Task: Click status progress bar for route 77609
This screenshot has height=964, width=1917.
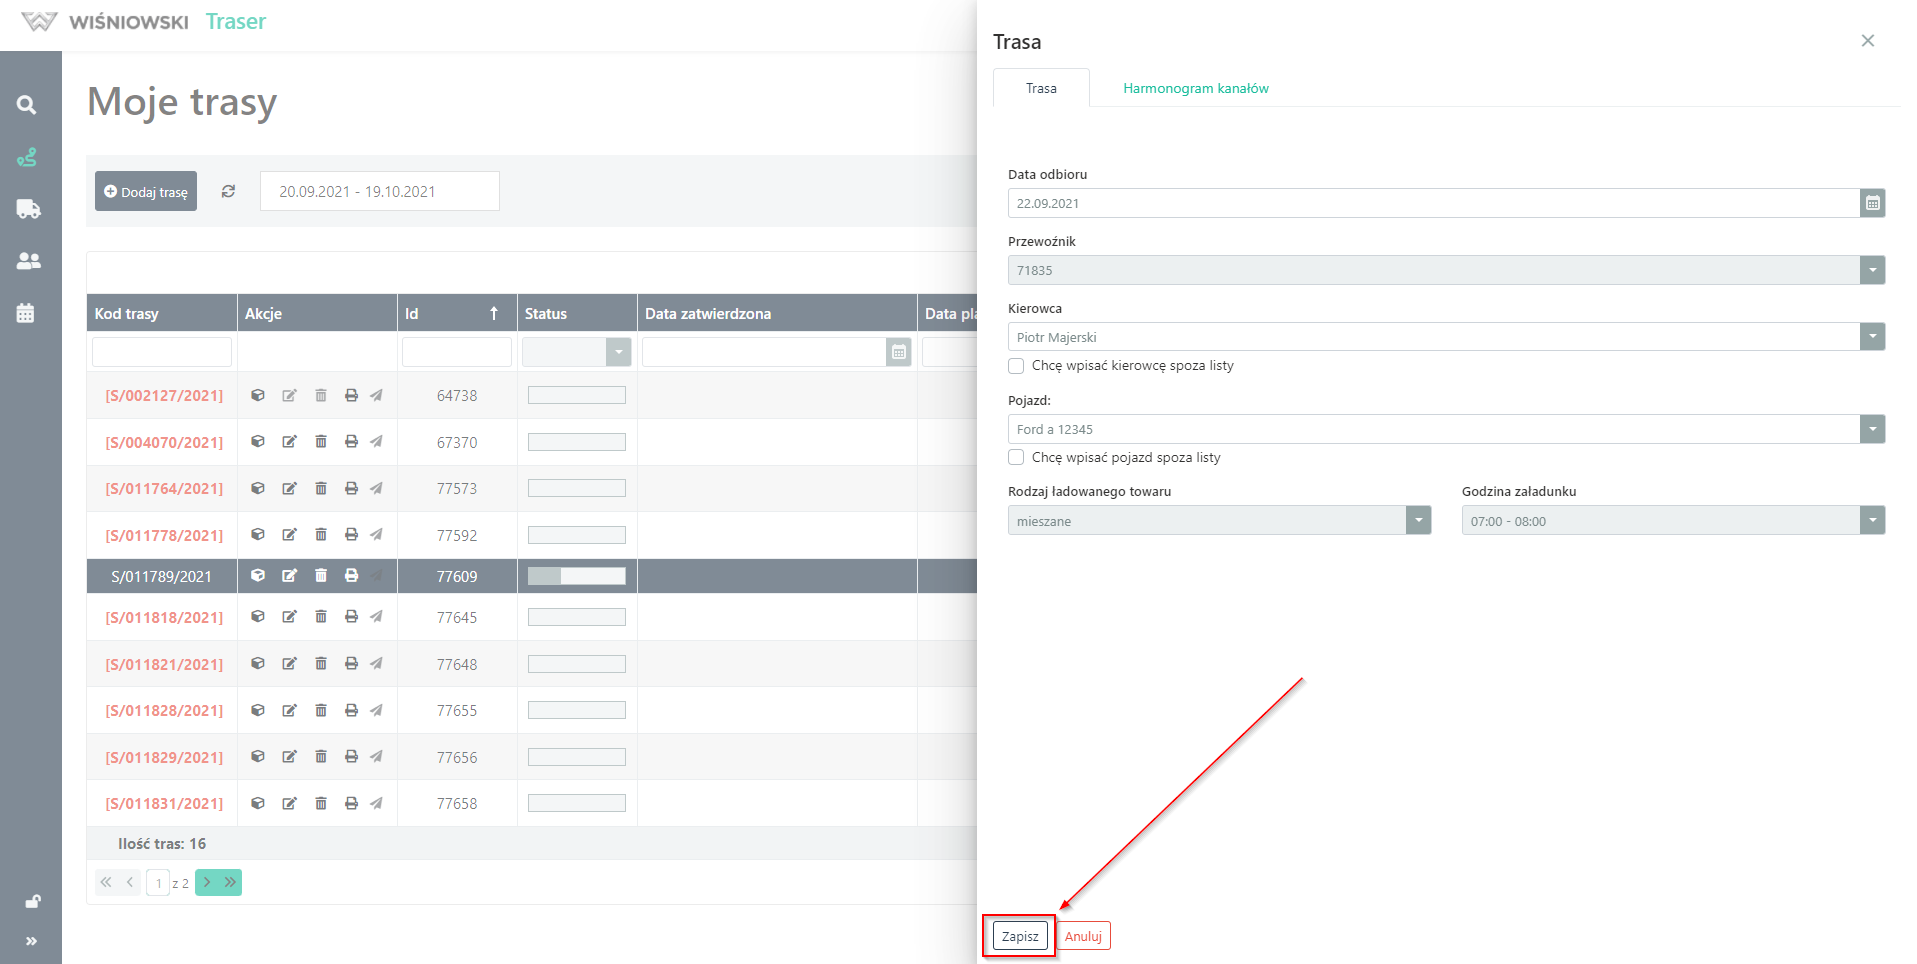Action: click(576, 576)
